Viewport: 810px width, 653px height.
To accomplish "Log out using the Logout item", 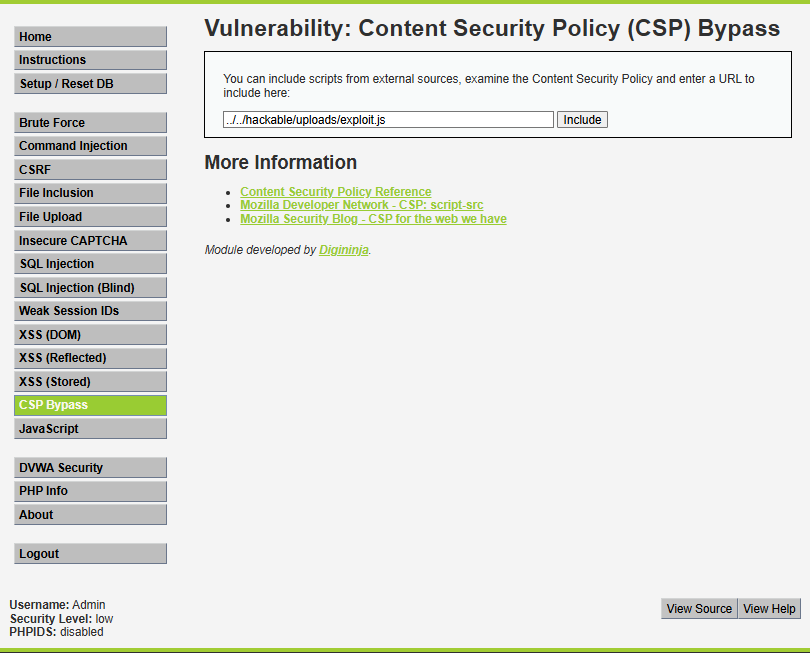I will pyautogui.click(x=90, y=554).
